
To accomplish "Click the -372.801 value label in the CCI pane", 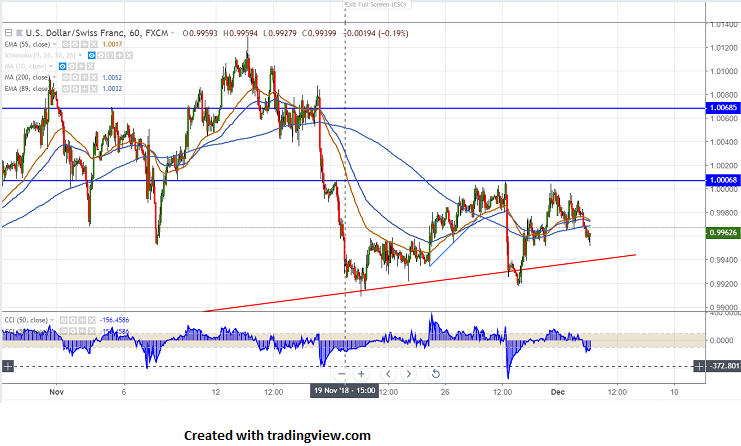I will click(724, 366).
